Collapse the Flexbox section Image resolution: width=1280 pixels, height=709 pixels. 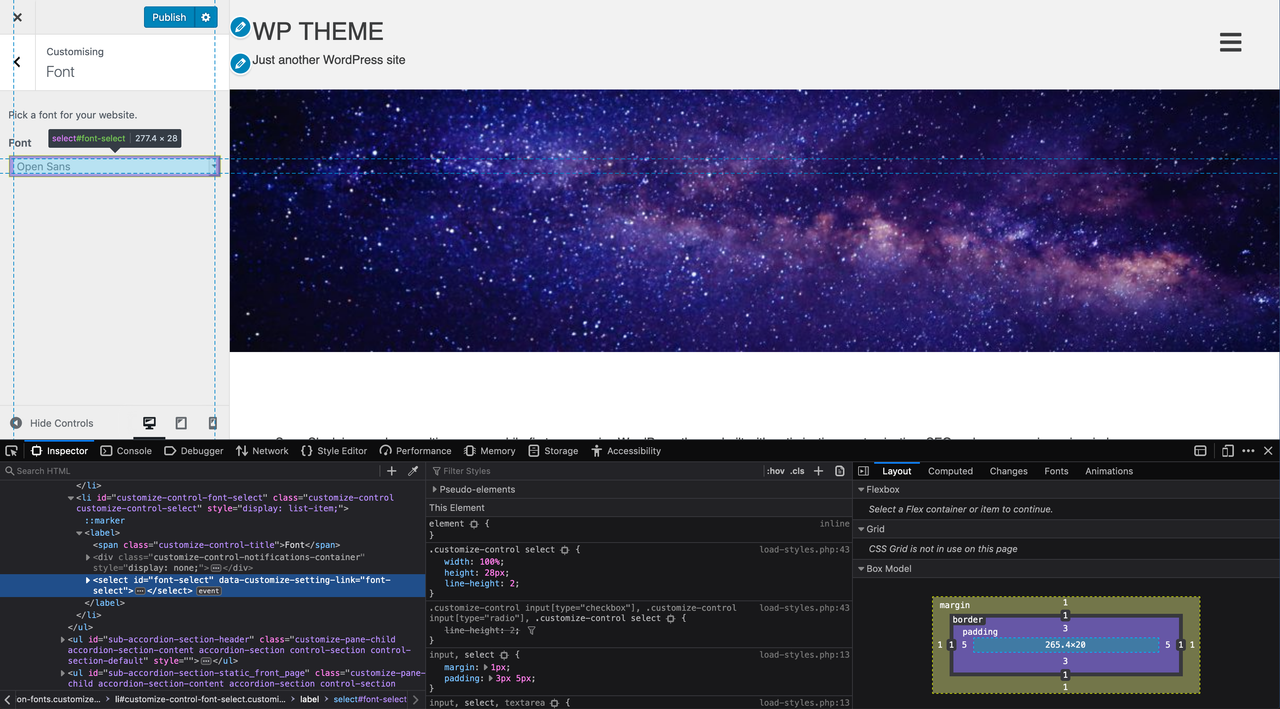coord(861,490)
